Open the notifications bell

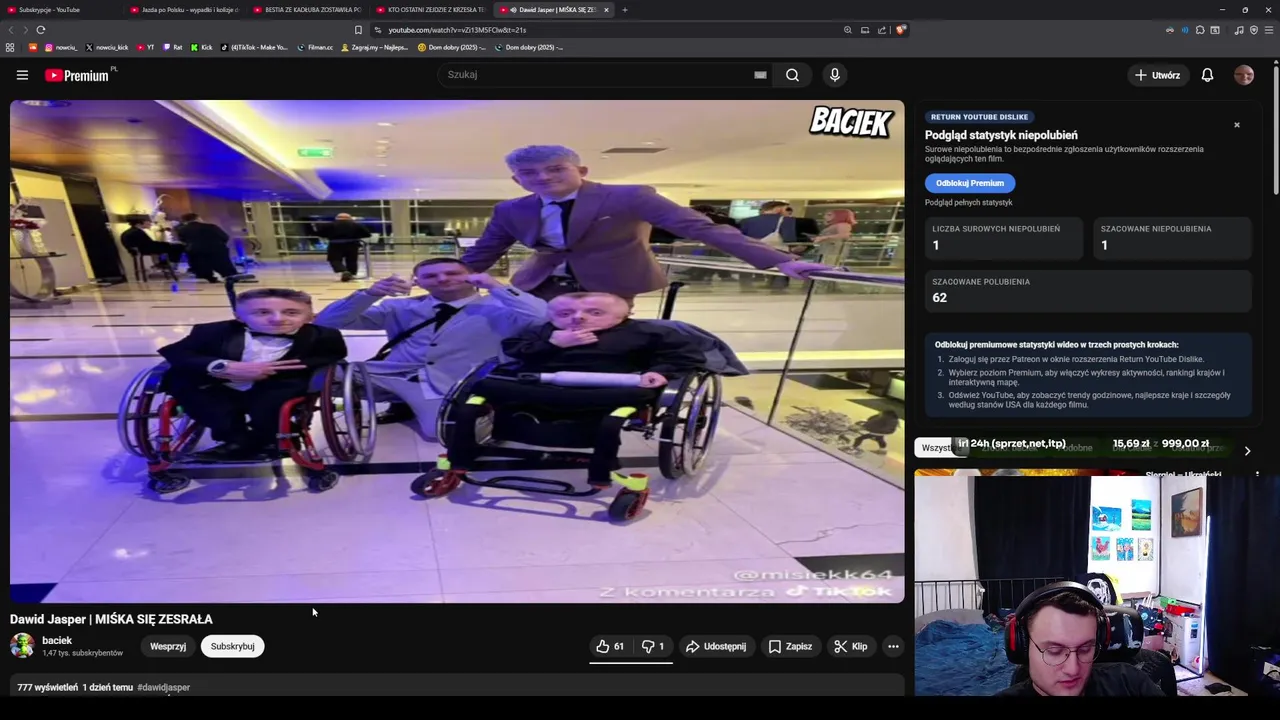pyautogui.click(x=1207, y=75)
